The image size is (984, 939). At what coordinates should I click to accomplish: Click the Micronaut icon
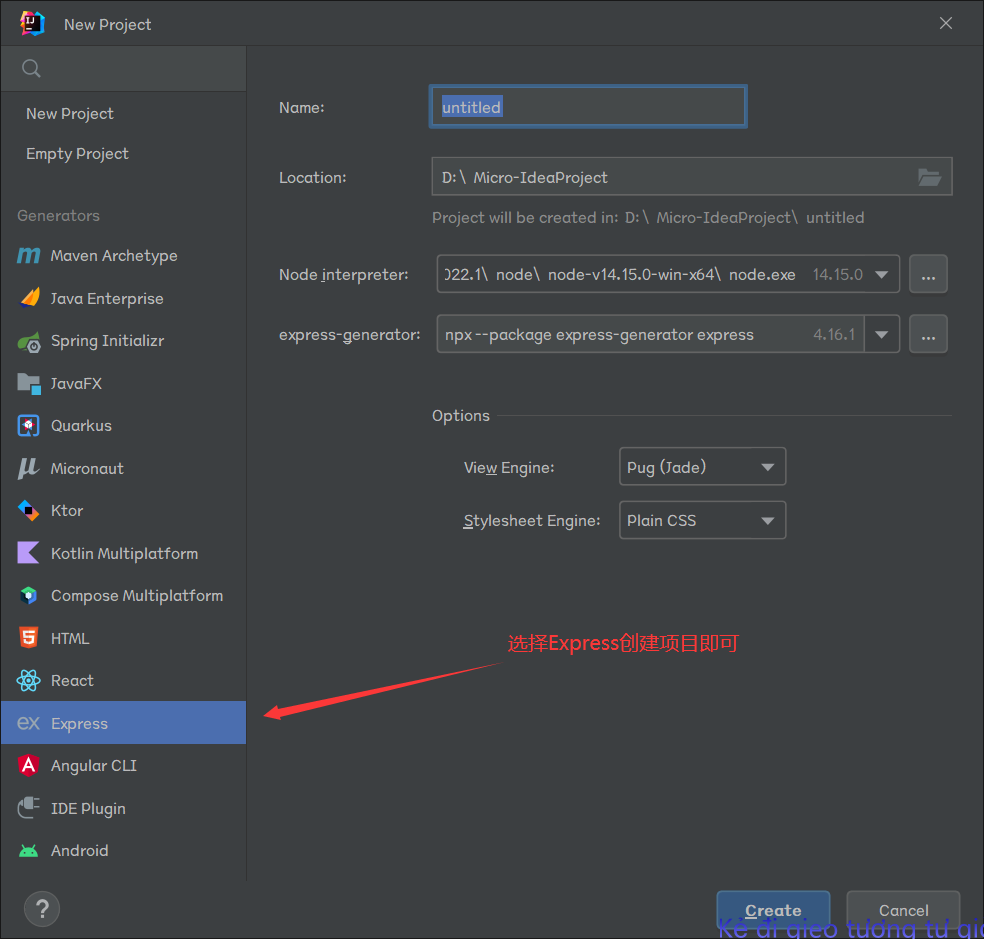coord(28,468)
